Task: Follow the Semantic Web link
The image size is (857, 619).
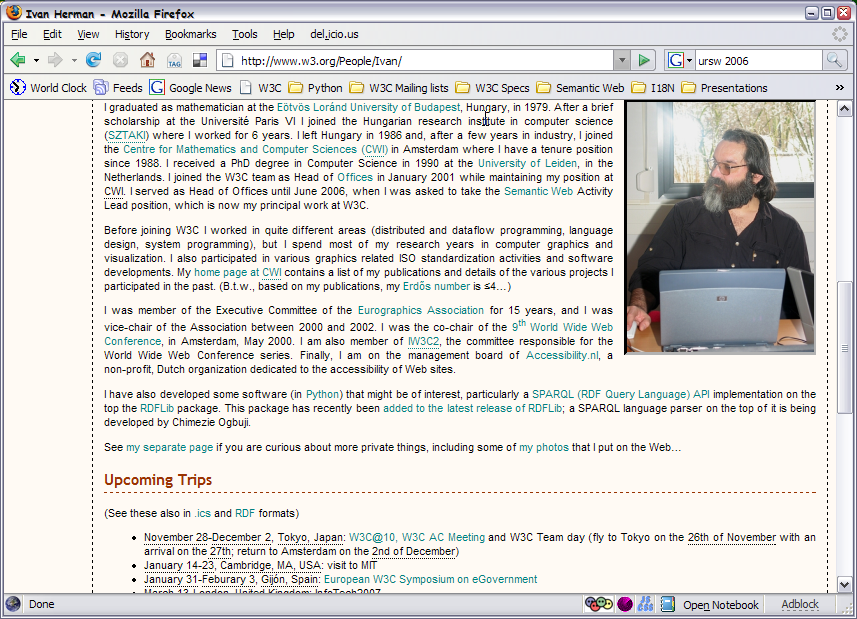Action: coord(541,190)
